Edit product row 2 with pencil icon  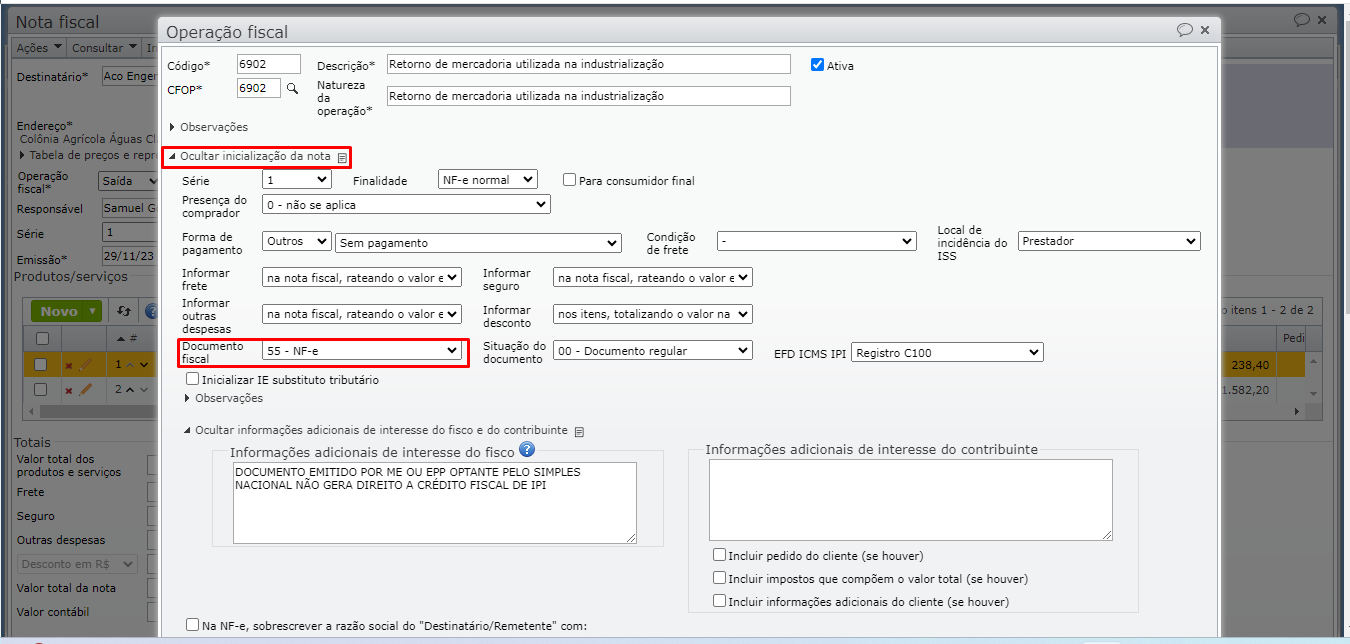click(85, 389)
